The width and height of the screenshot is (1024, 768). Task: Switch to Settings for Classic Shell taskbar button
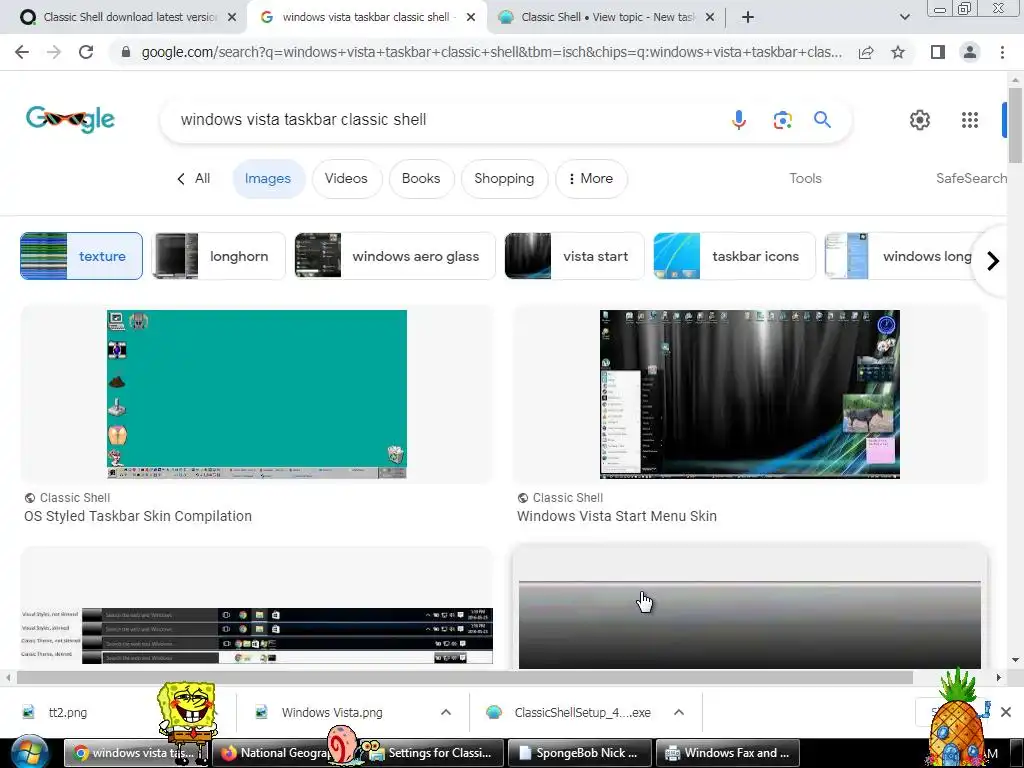(x=432, y=753)
